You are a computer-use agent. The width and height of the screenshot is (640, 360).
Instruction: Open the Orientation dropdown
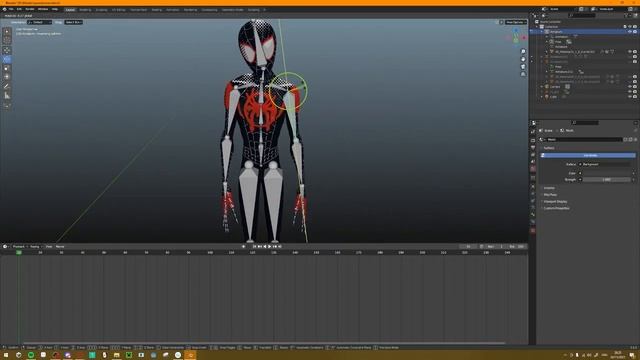click(x=40, y=22)
